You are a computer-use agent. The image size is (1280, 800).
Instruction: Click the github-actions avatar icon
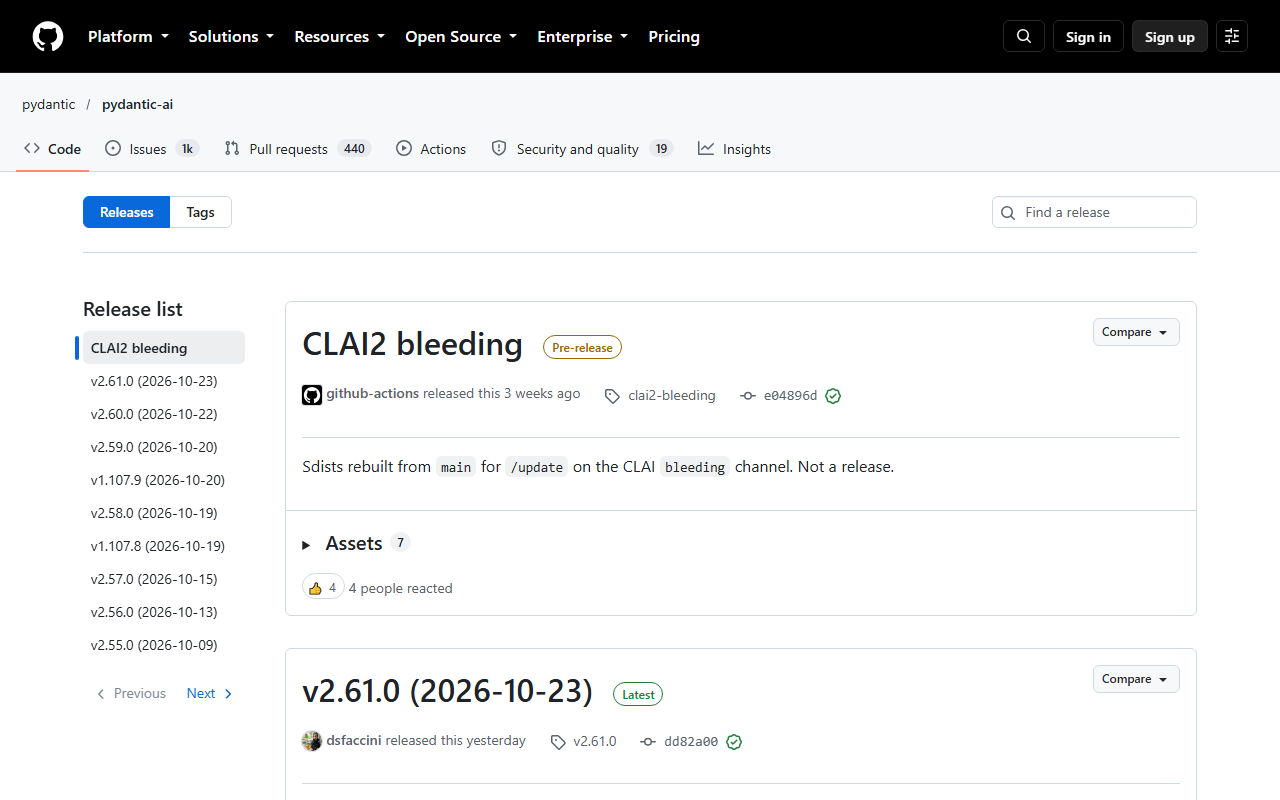click(312, 395)
